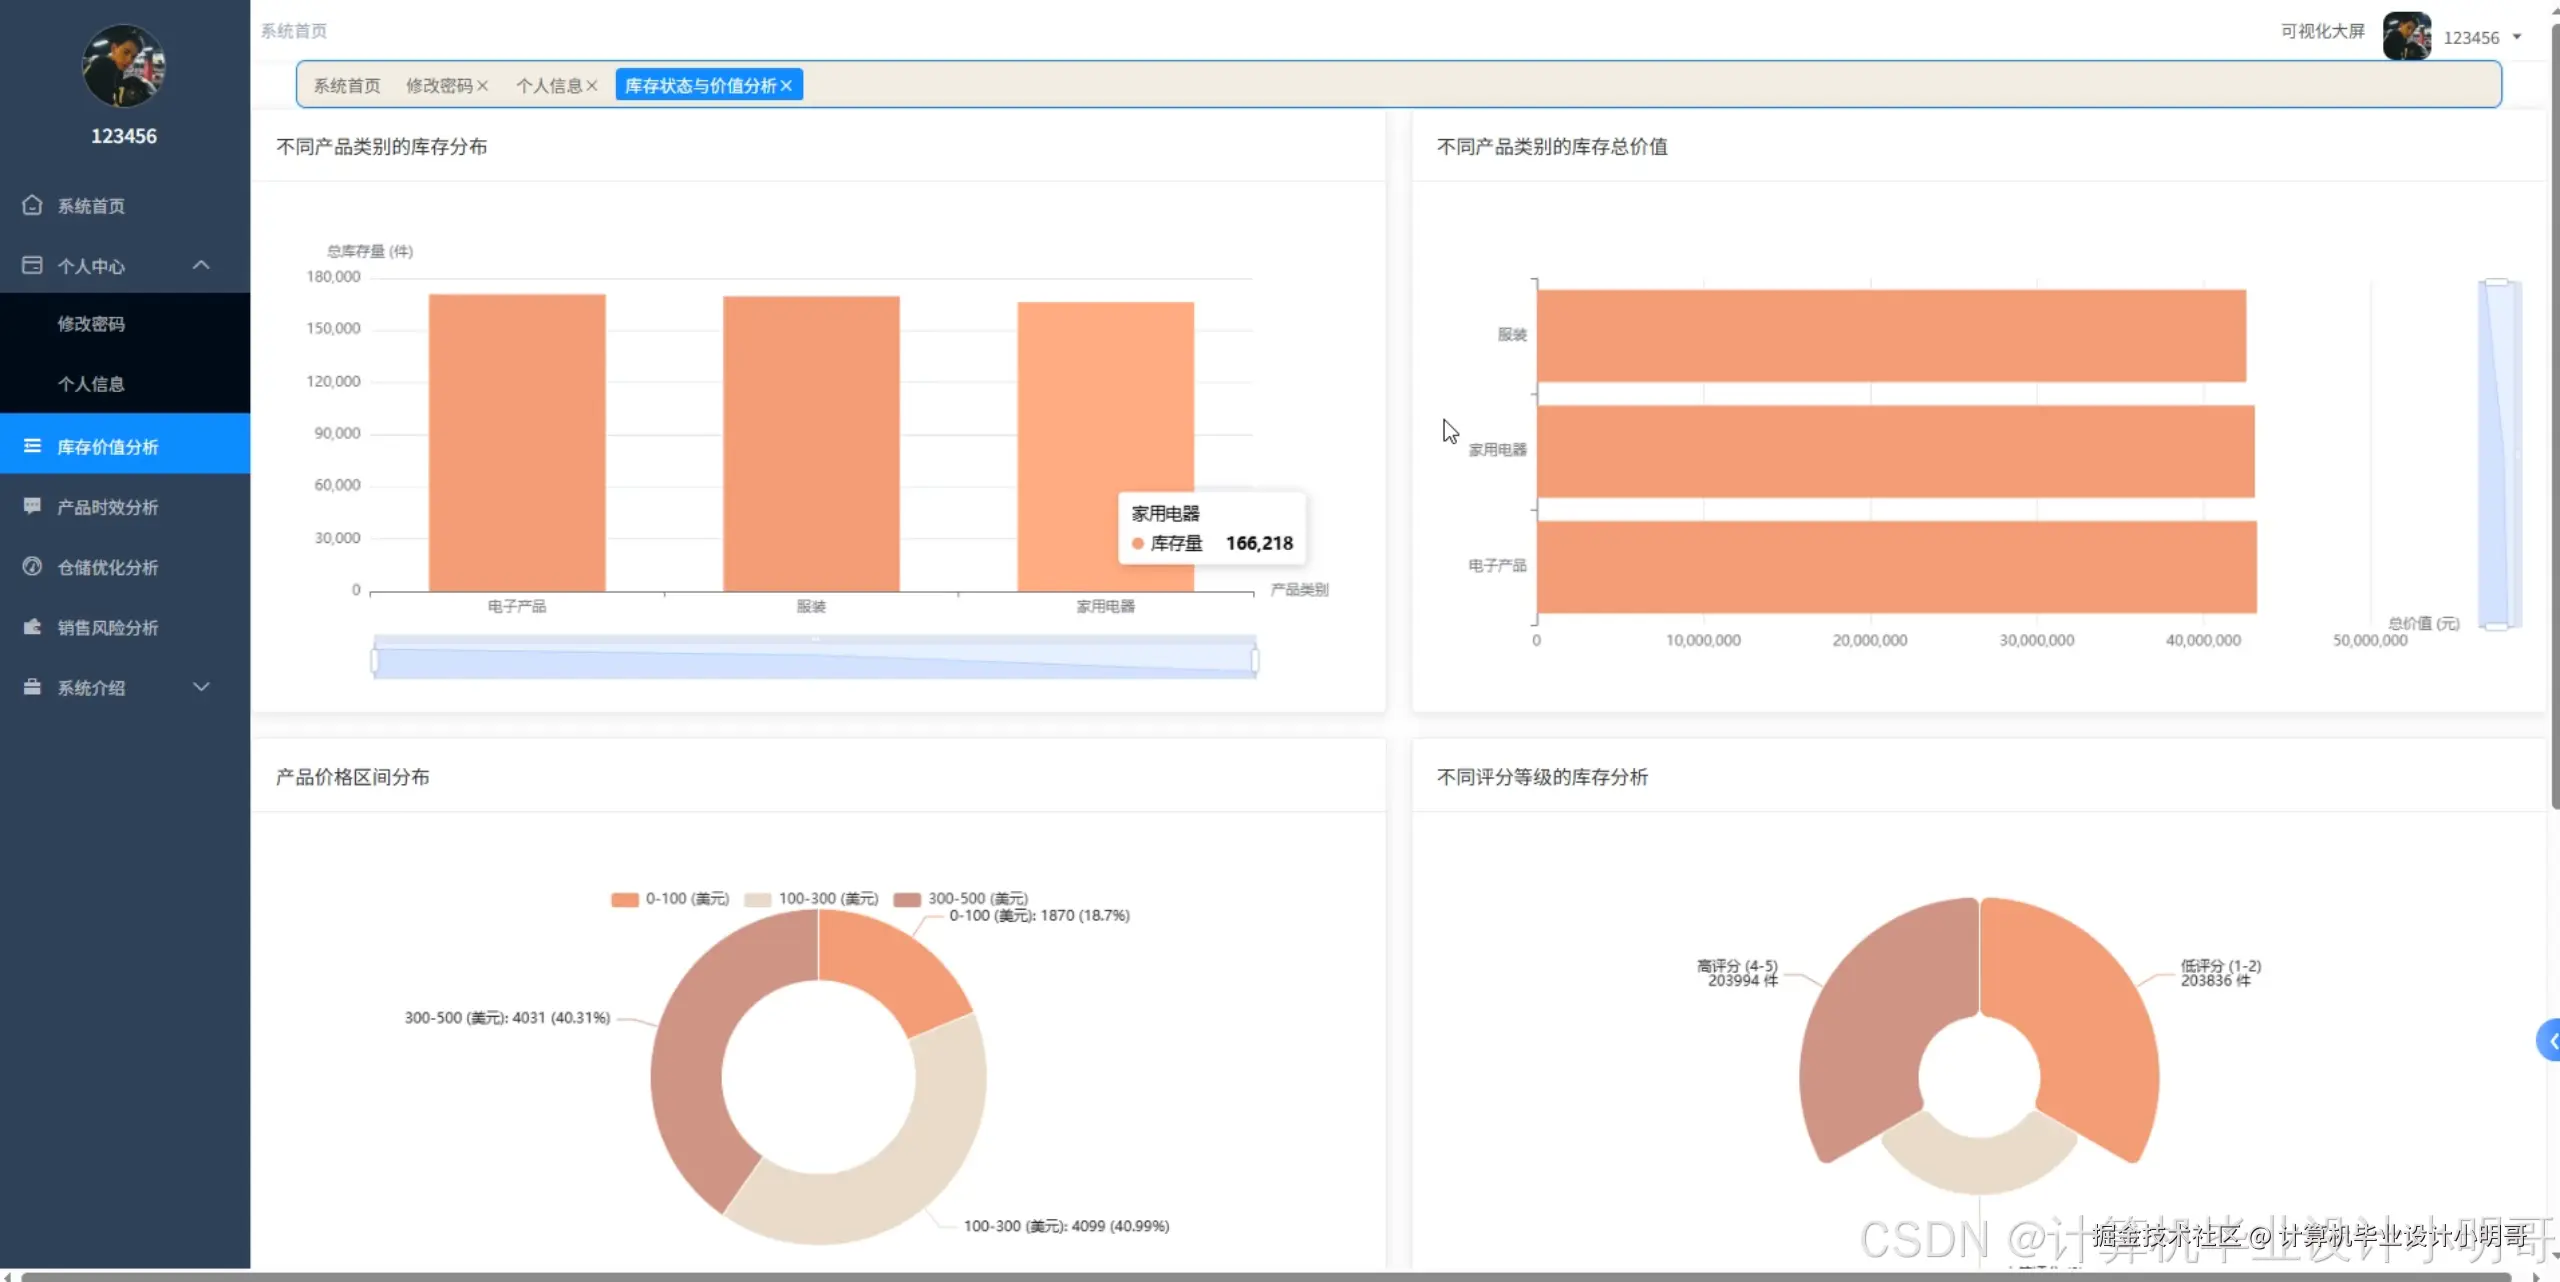This screenshot has height=1282, width=2560.
Task: Click the 库存价值分析 list icon
Action: click(32, 446)
